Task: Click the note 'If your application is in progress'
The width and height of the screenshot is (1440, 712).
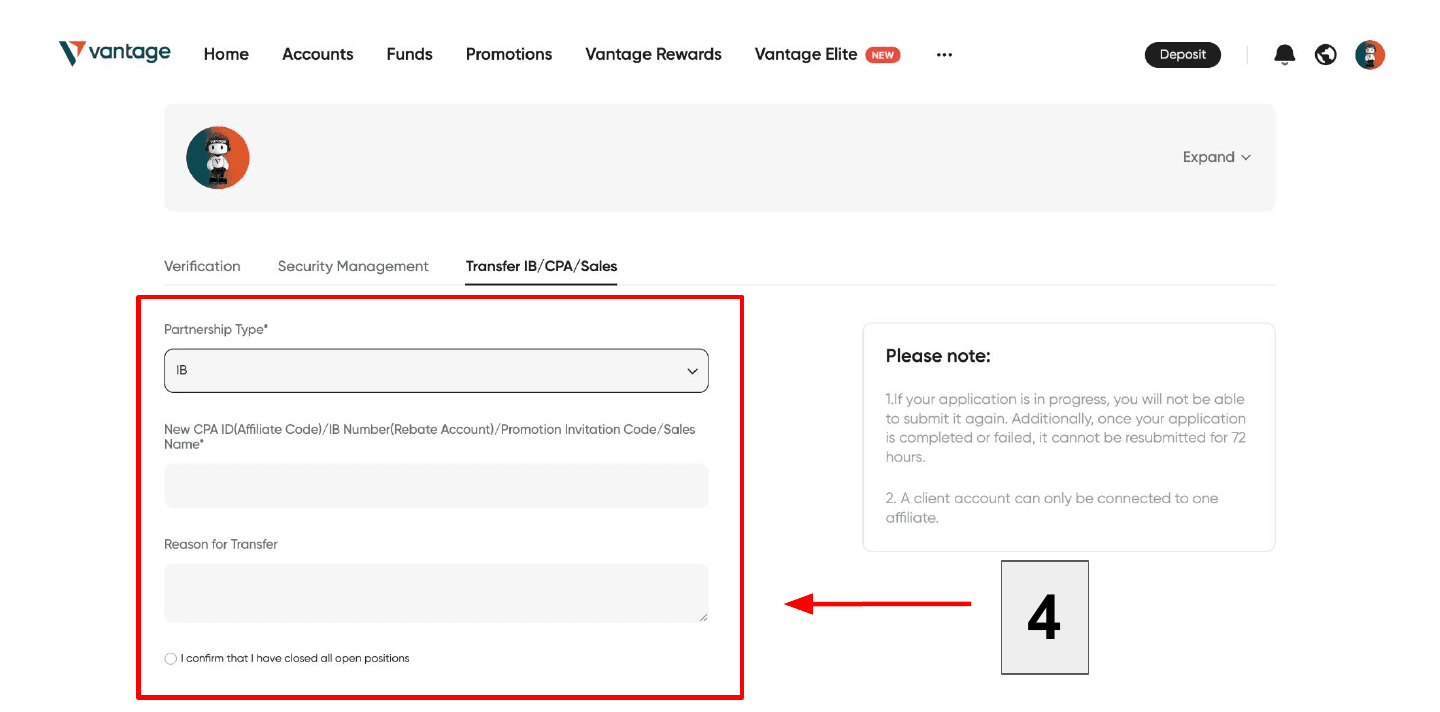Action: click(1065, 428)
